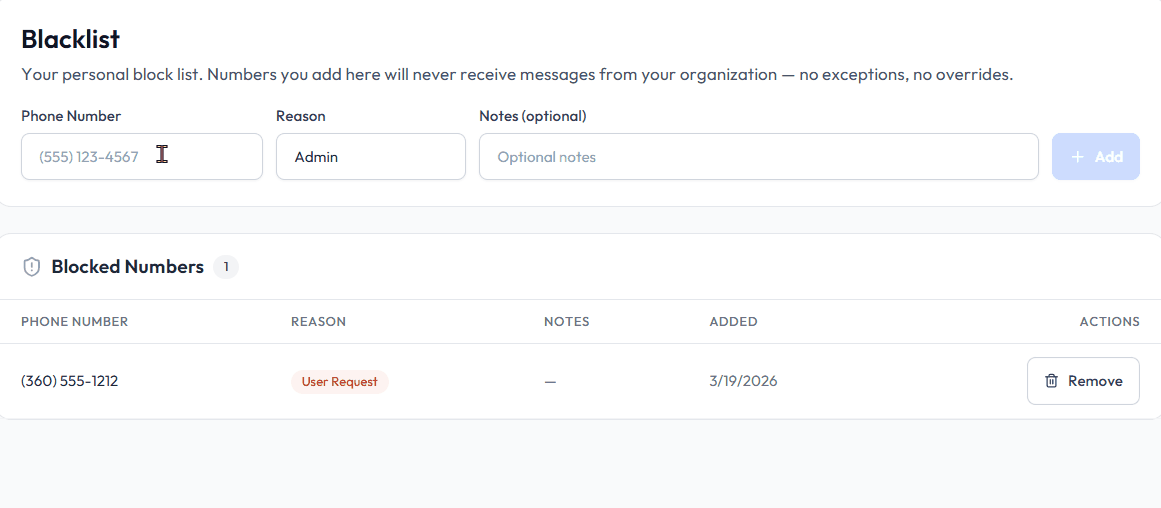The image size is (1161, 508).
Task: Click the shield icon beside Blocked Numbers
Action: (x=32, y=267)
